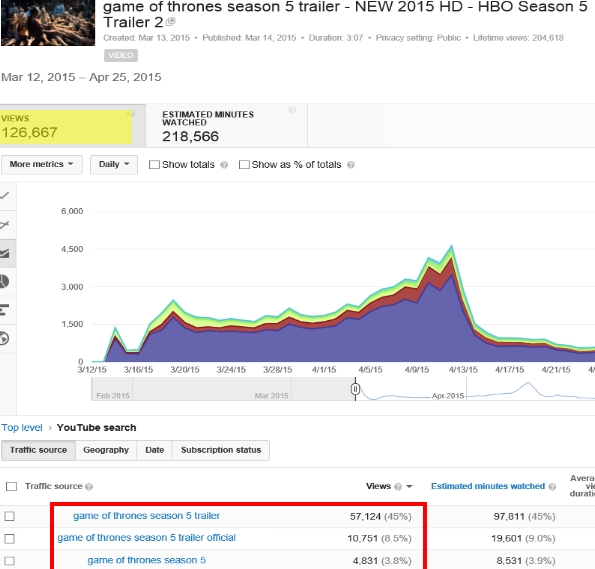
Task: Select Estimated Minutes Watched metric card
Action: [227, 126]
